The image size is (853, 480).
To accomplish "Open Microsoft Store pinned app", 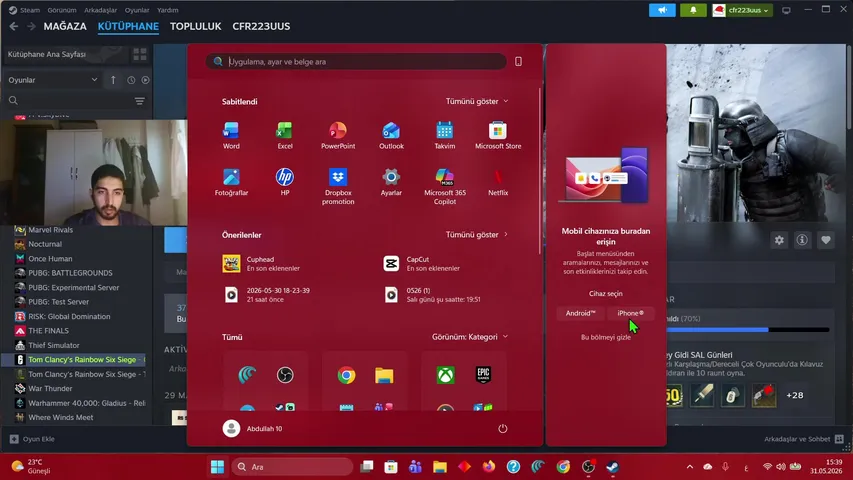I will pyautogui.click(x=498, y=135).
